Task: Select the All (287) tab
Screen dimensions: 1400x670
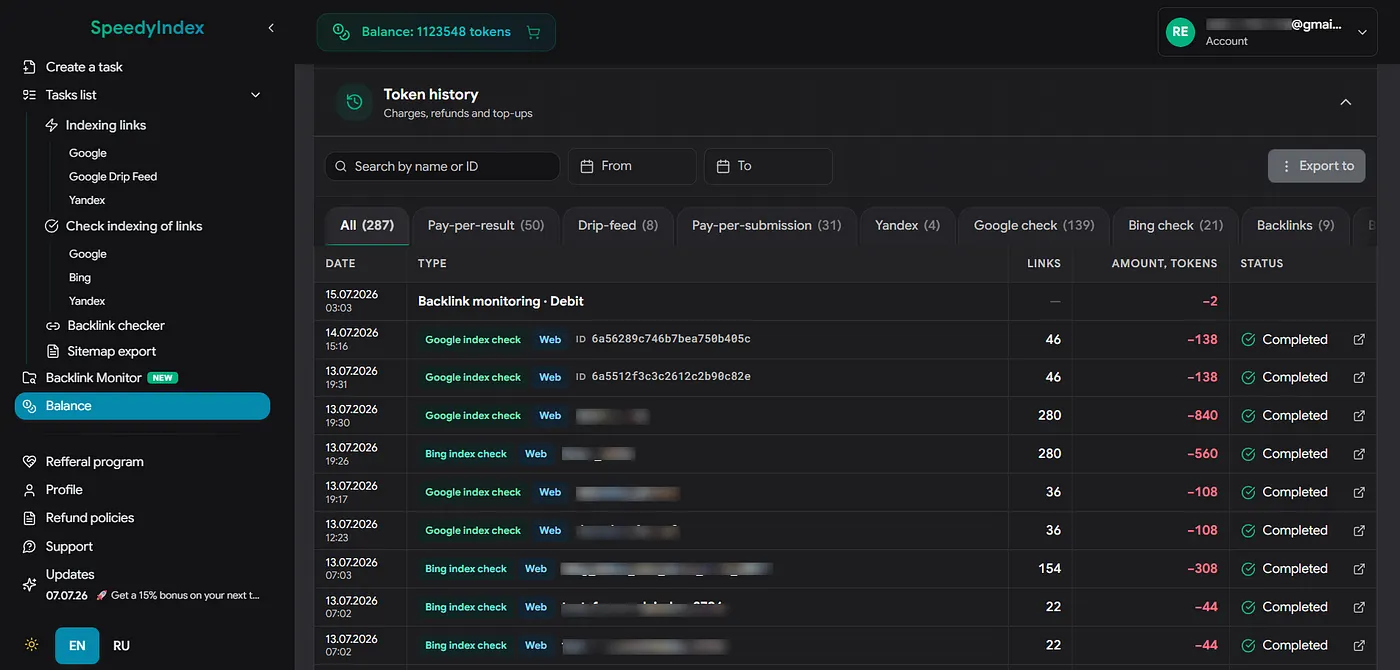Action: [x=367, y=225]
